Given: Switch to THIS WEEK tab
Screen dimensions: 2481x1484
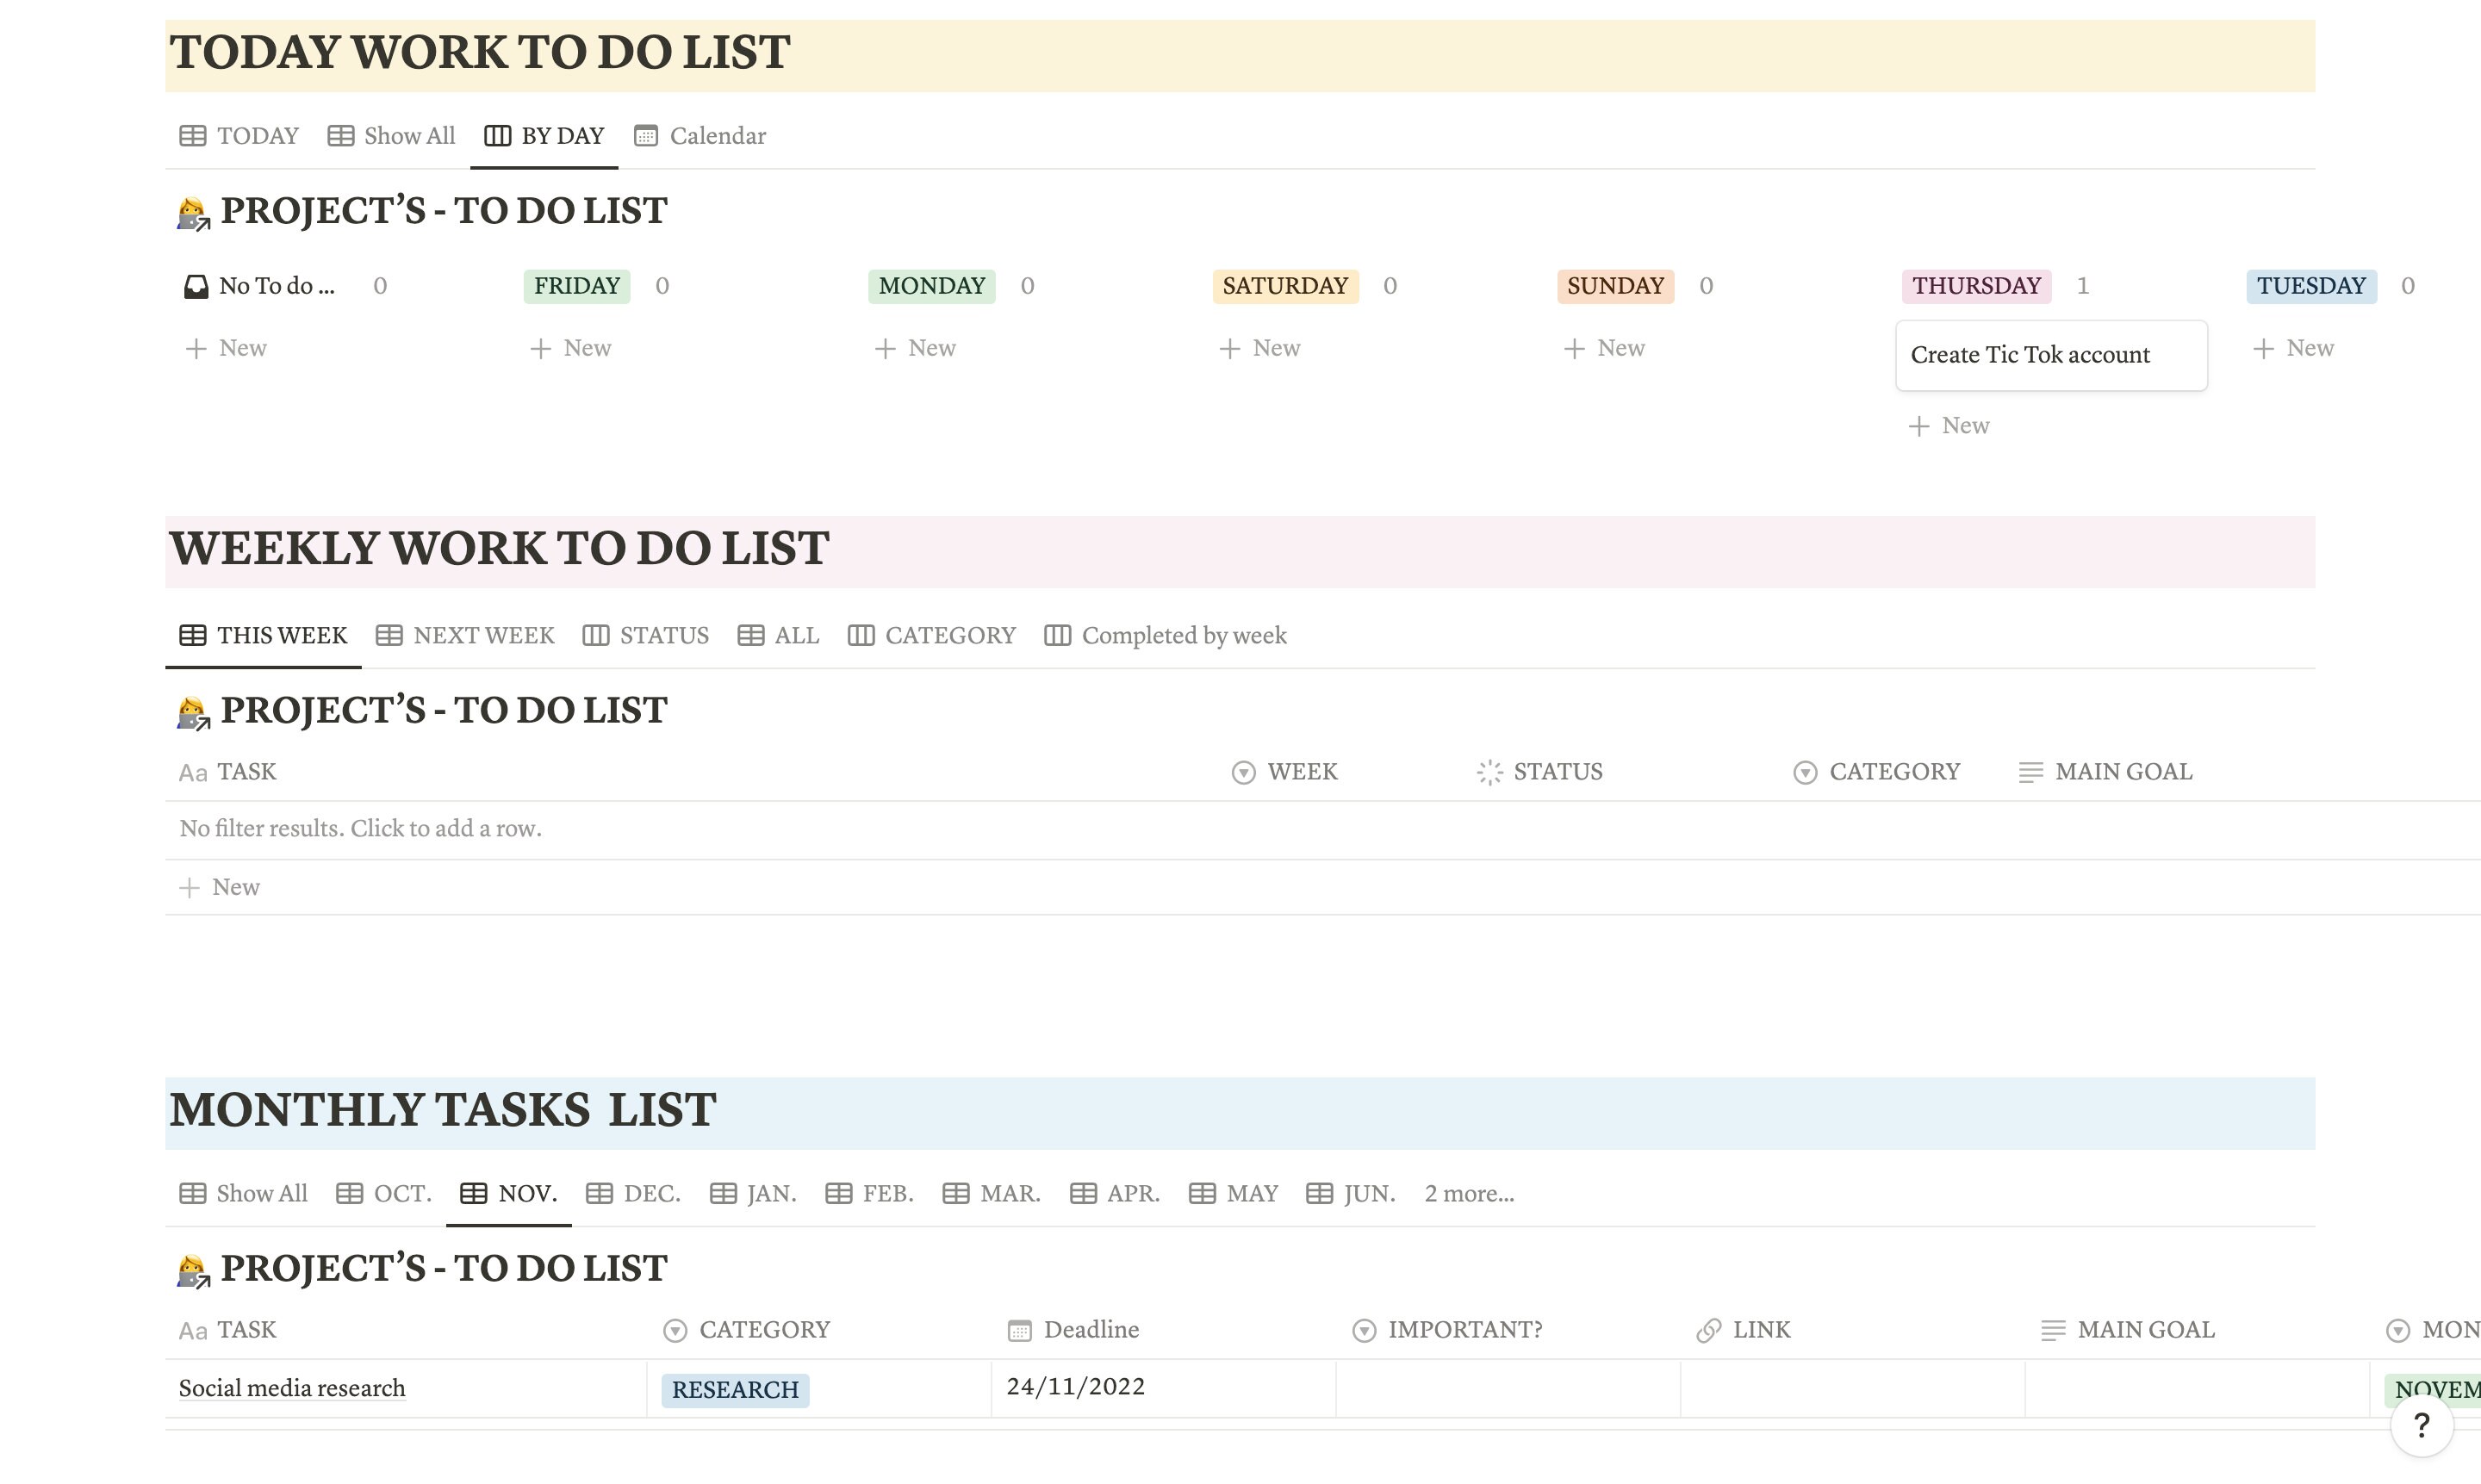Looking at the screenshot, I should 263,636.
